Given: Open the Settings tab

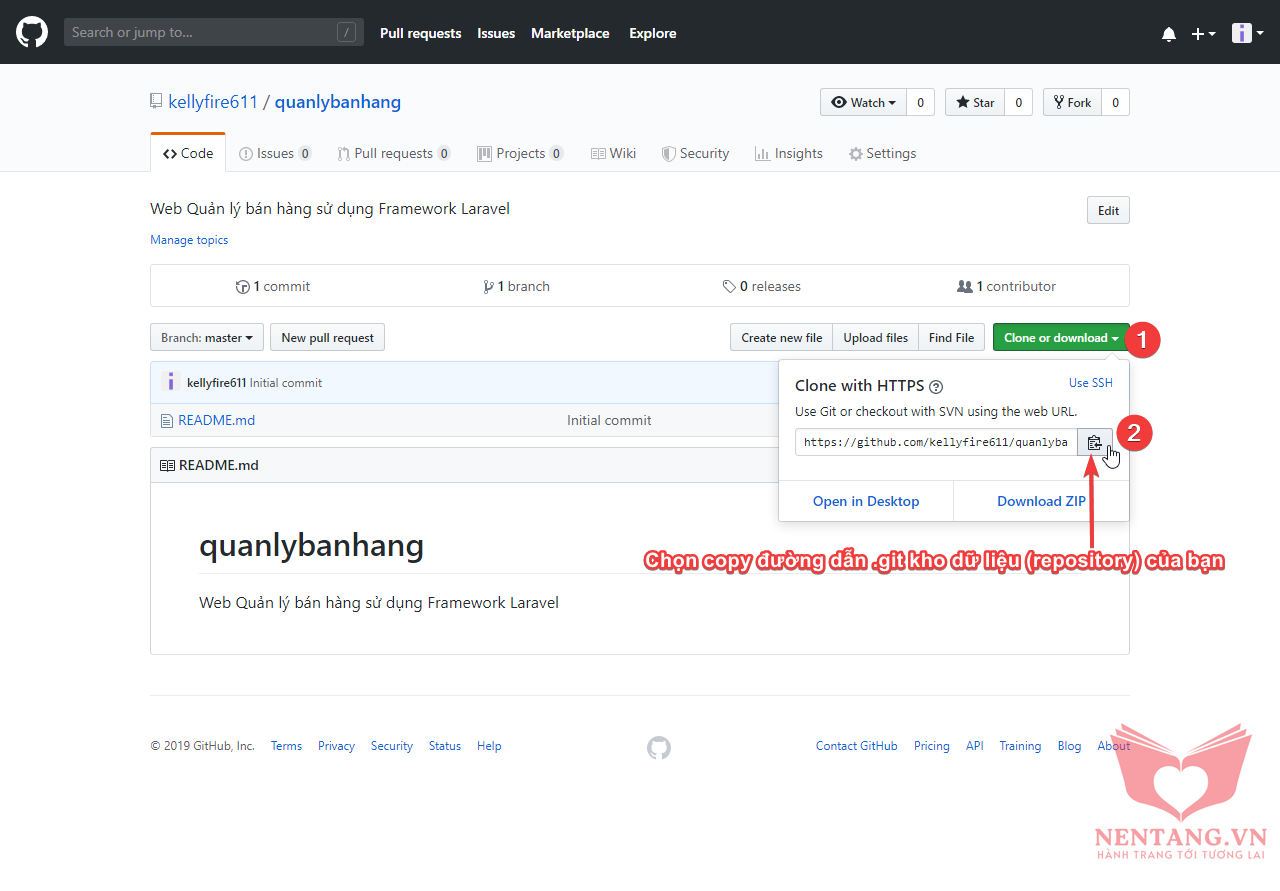Looking at the screenshot, I should (882, 153).
